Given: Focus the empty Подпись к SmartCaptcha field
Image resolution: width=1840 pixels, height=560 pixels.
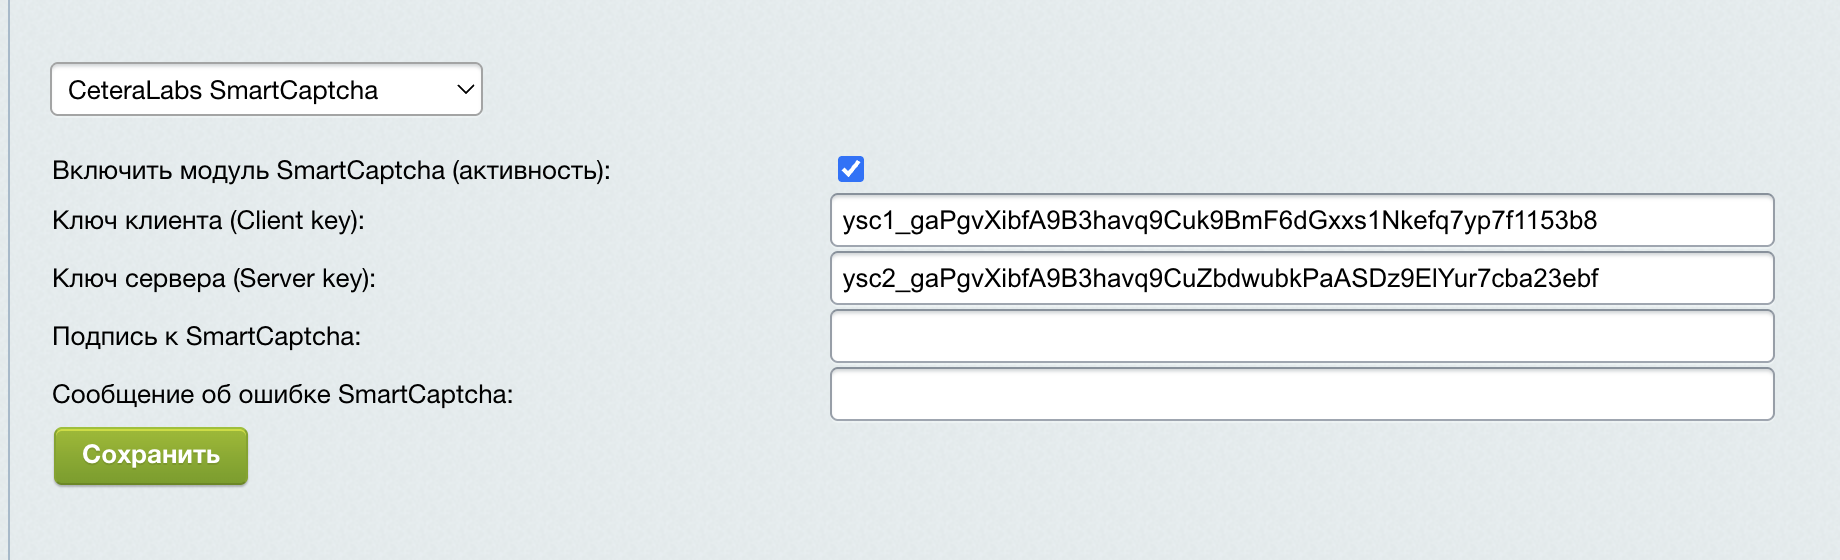Looking at the screenshot, I should tap(1300, 336).
